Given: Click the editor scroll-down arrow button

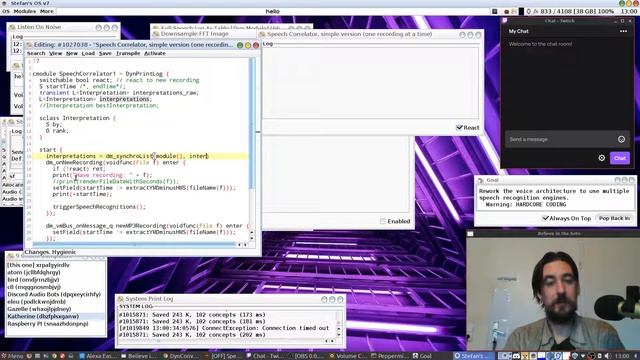Looking at the screenshot, I should [251, 238].
